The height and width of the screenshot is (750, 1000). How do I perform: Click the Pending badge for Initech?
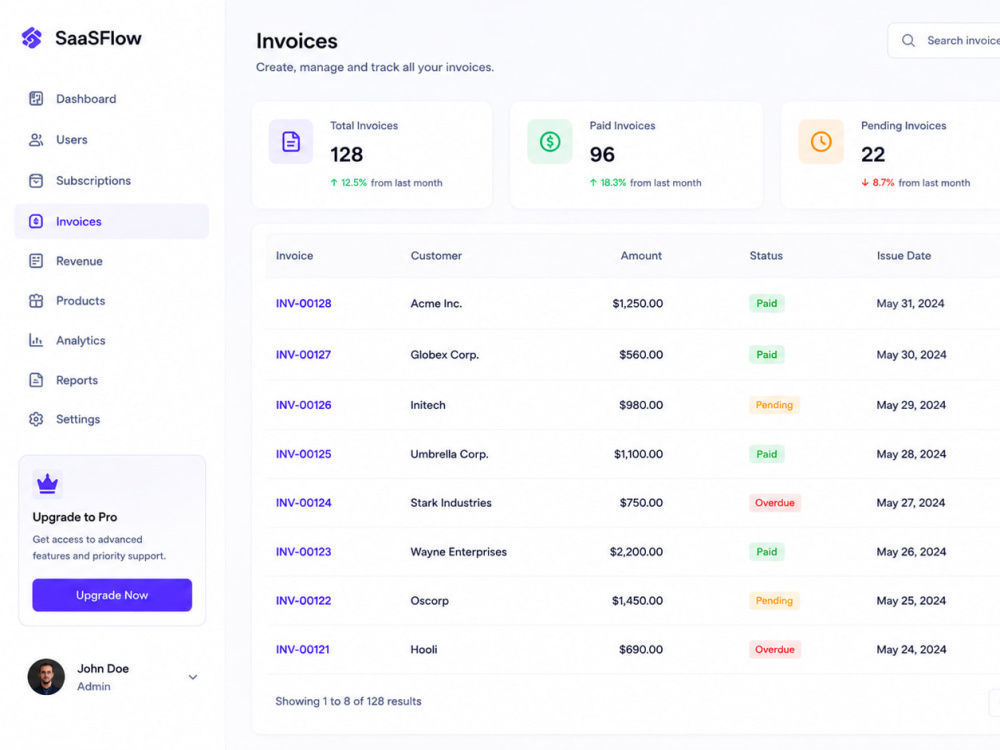774,405
